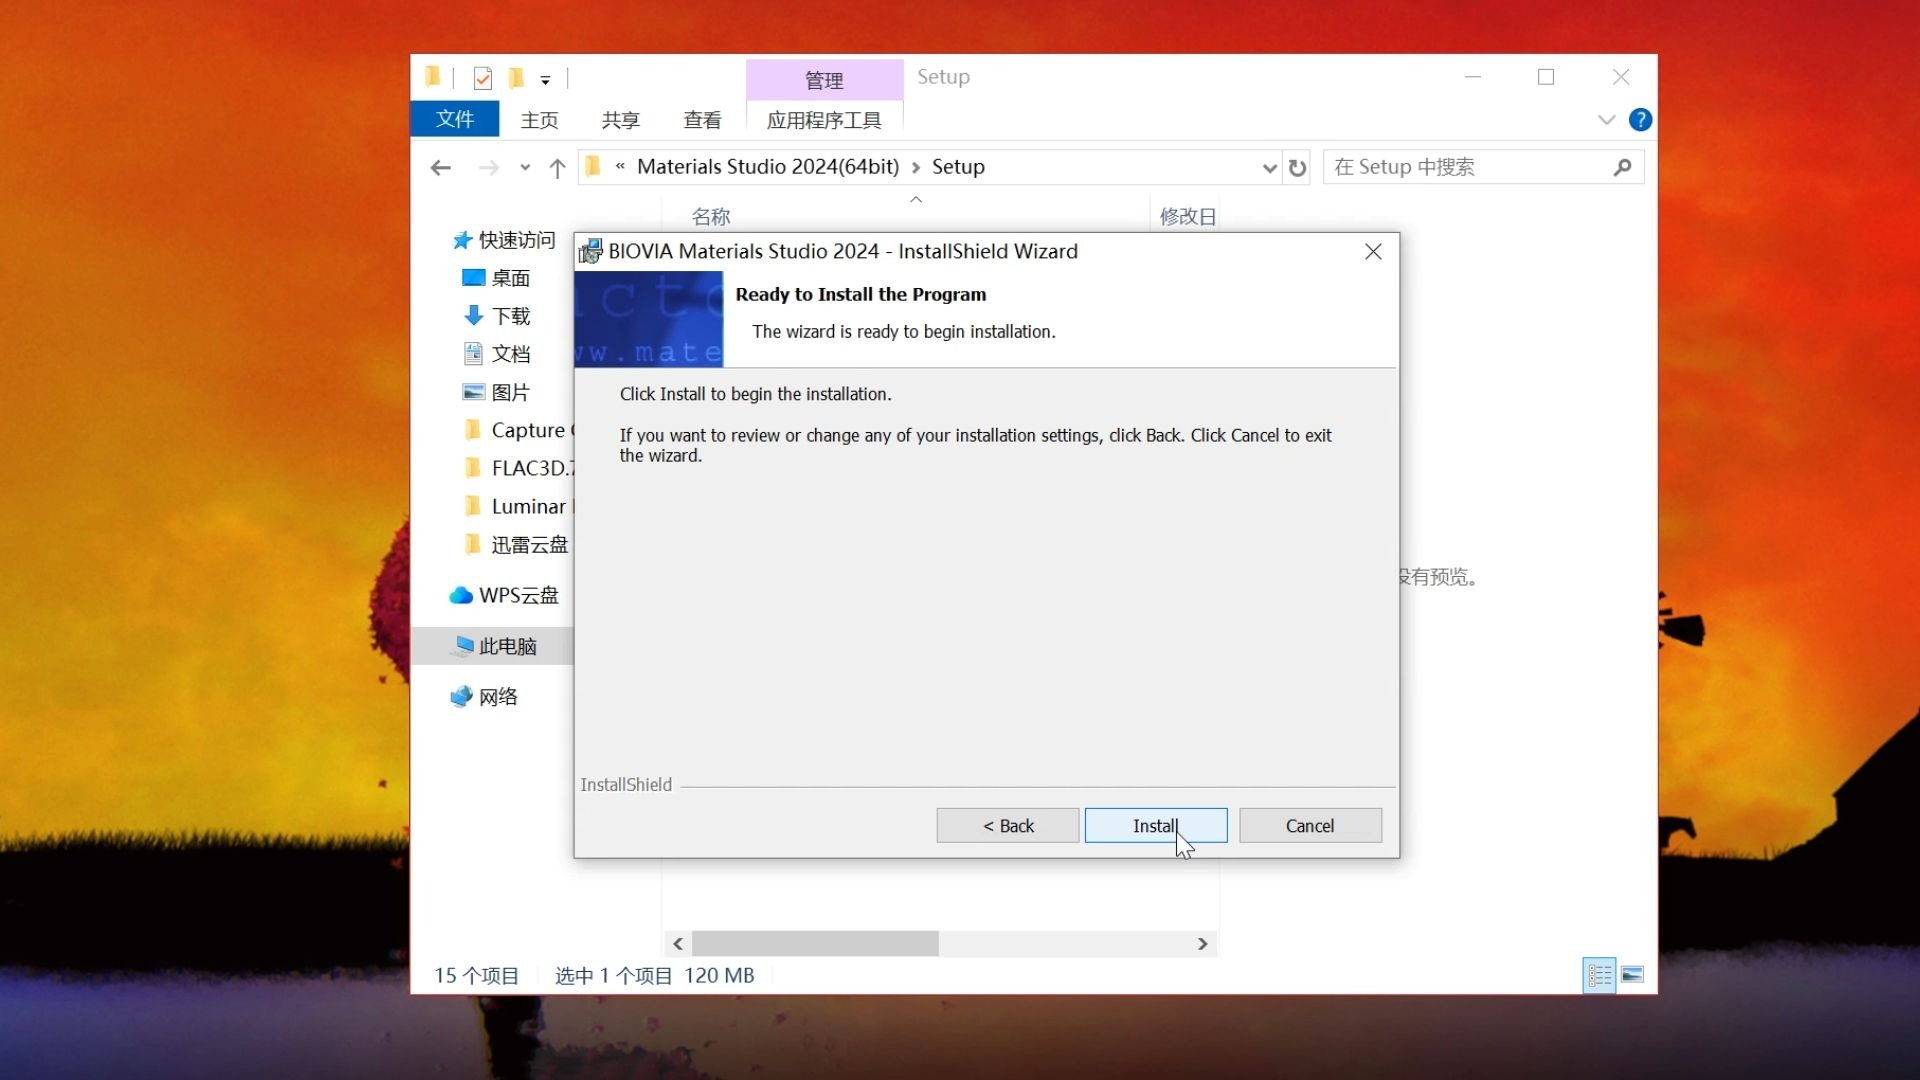Switch to the 查看 ribbon tab
Screen dimensions: 1920x1080
click(702, 120)
